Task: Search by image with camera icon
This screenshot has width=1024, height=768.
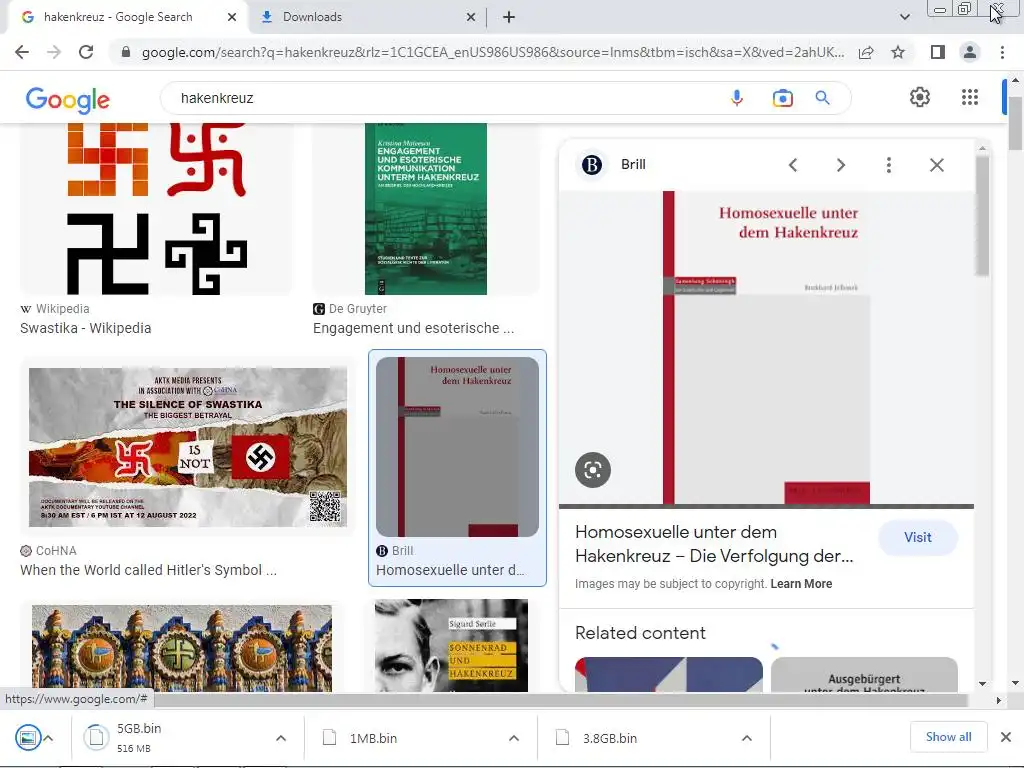Action: coord(782,98)
